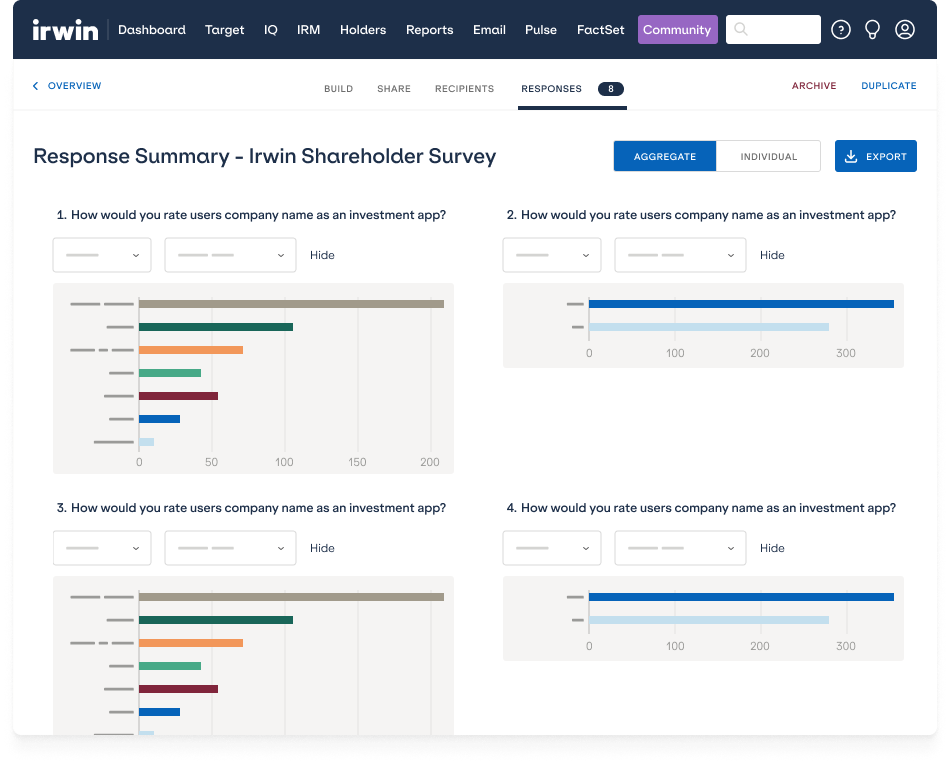Duplicate the shareholder survey
Image resolution: width=950 pixels, height=765 pixels.
click(x=888, y=86)
